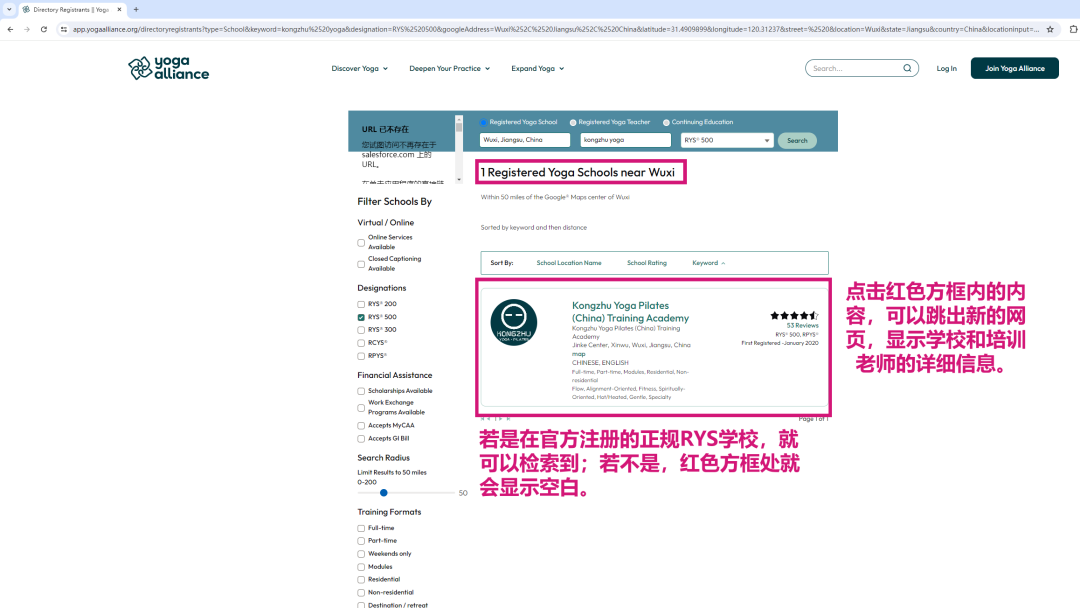Image resolution: width=1080 pixels, height=608 pixels.
Task: Close the Directory Registrants tab
Action: 119,10
